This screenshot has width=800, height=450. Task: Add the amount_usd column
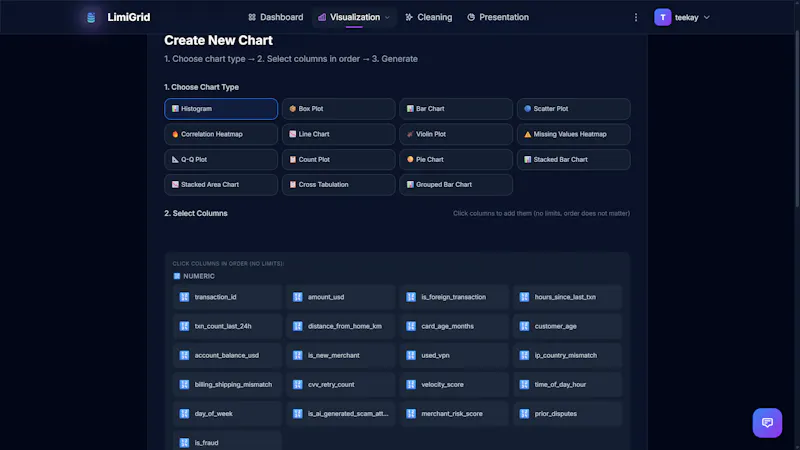[x=340, y=297]
